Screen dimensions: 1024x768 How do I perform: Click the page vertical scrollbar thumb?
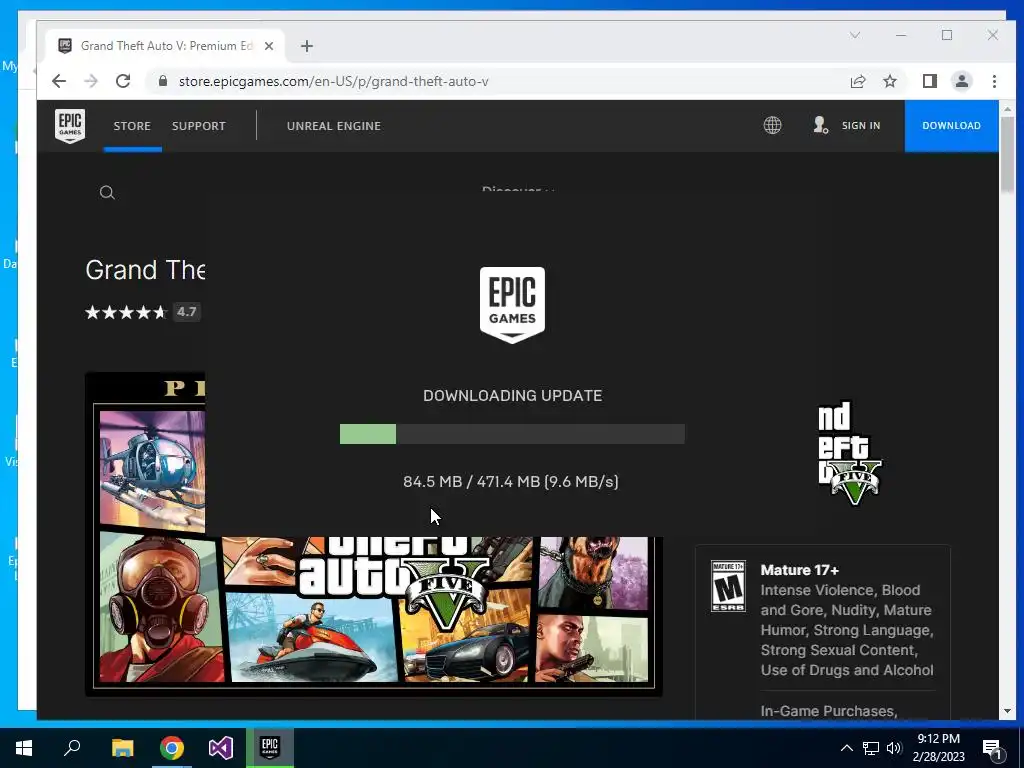(x=1007, y=155)
